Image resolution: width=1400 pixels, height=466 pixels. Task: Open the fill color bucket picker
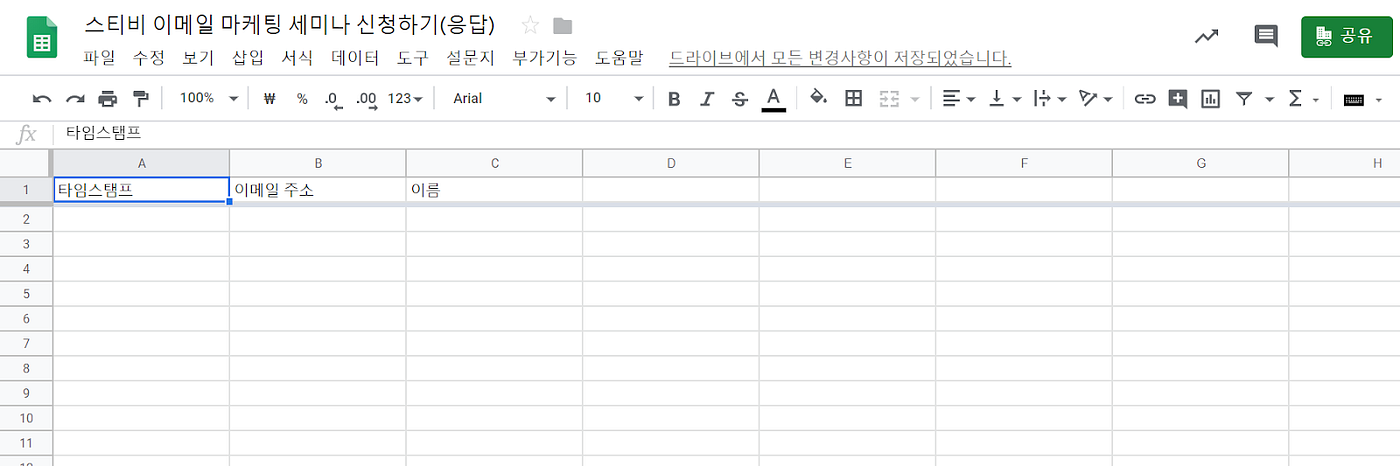(x=818, y=98)
